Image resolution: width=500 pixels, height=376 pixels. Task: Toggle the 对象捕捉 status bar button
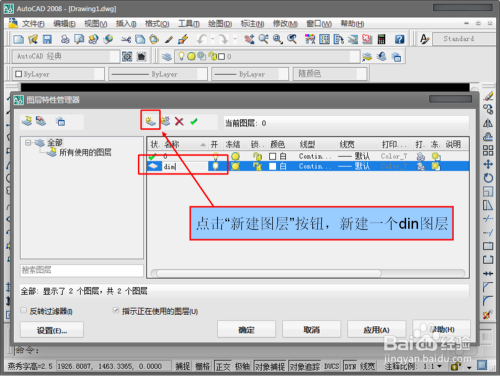pyautogui.click(x=270, y=367)
